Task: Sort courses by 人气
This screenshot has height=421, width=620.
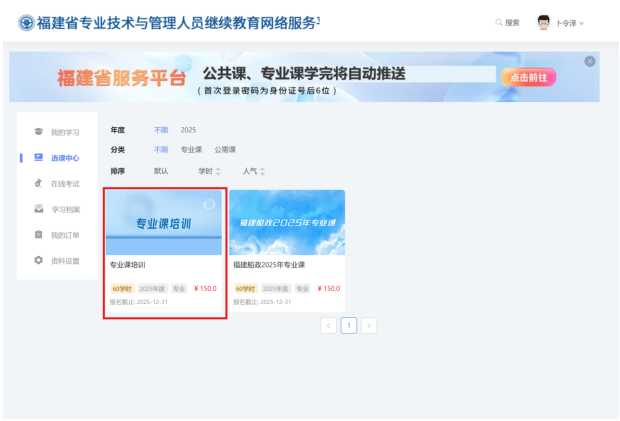Action: tap(253, 171)
